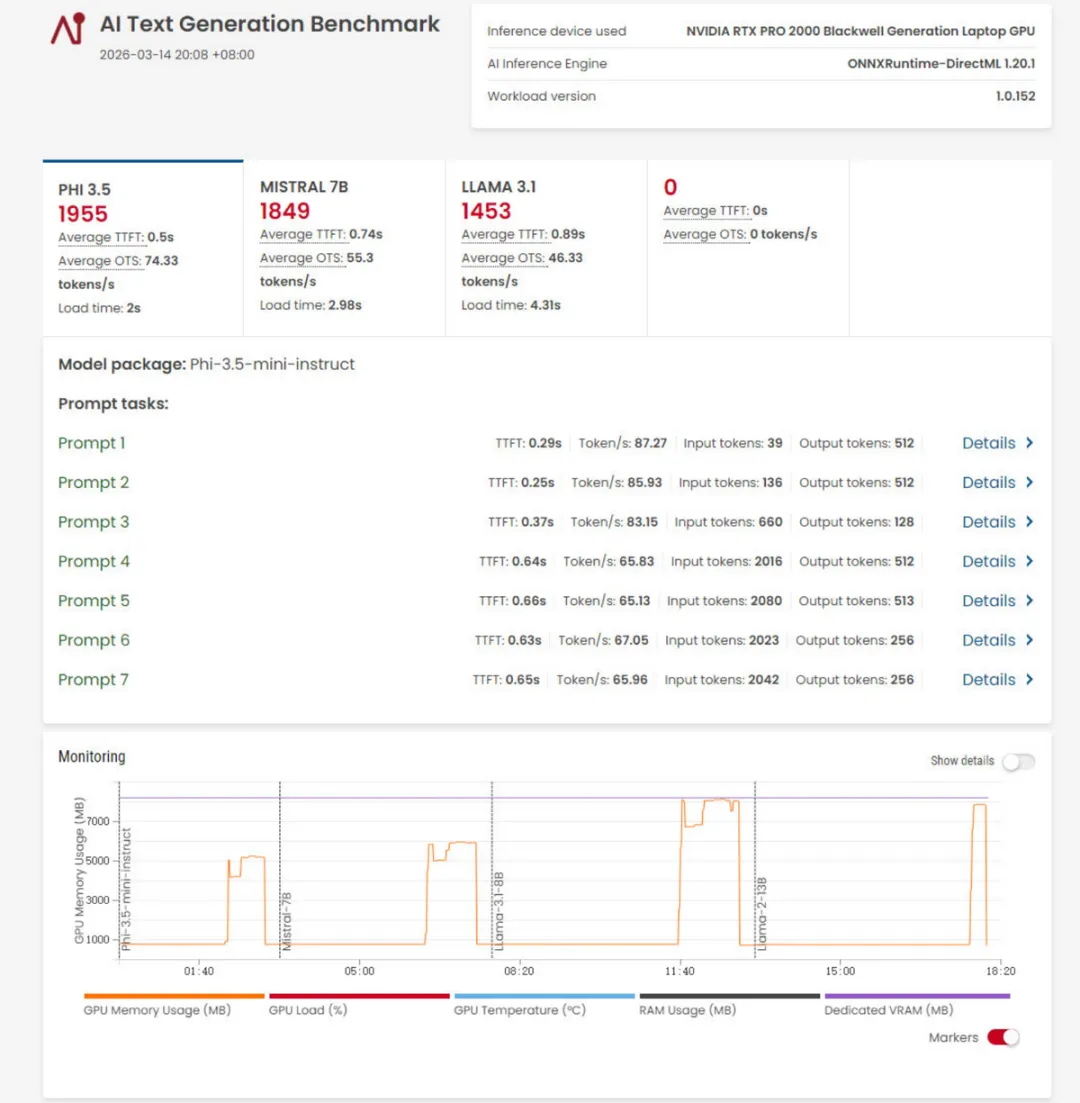1080x1103 pixels.
Task: Open Details link for Prompt 2
Action: [988, 483]
